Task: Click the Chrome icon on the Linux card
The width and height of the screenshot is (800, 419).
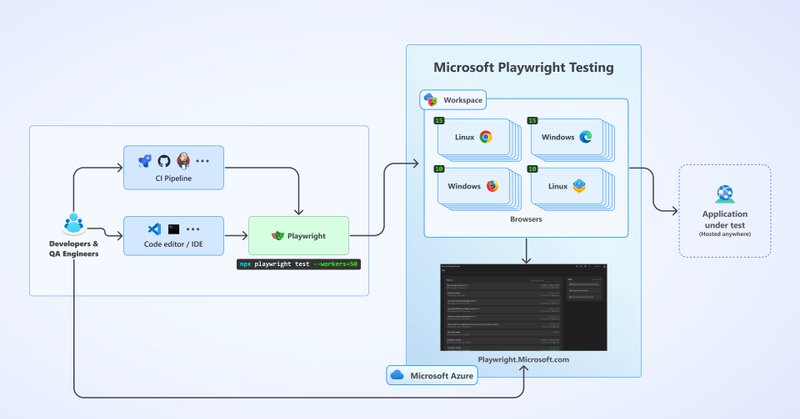Action: point(486,137)
